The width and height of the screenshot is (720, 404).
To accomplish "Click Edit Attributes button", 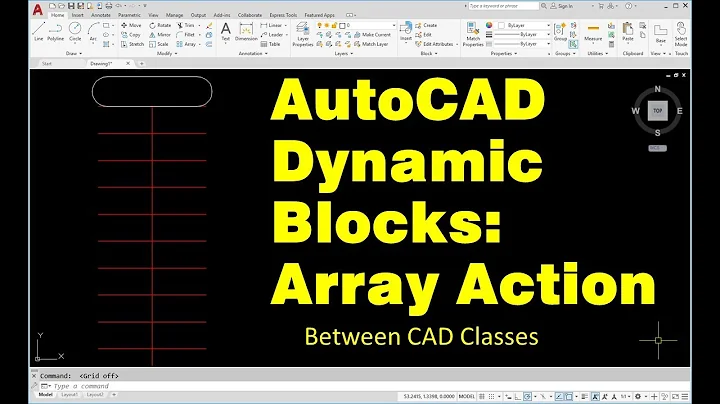I will tap(434, 44).
